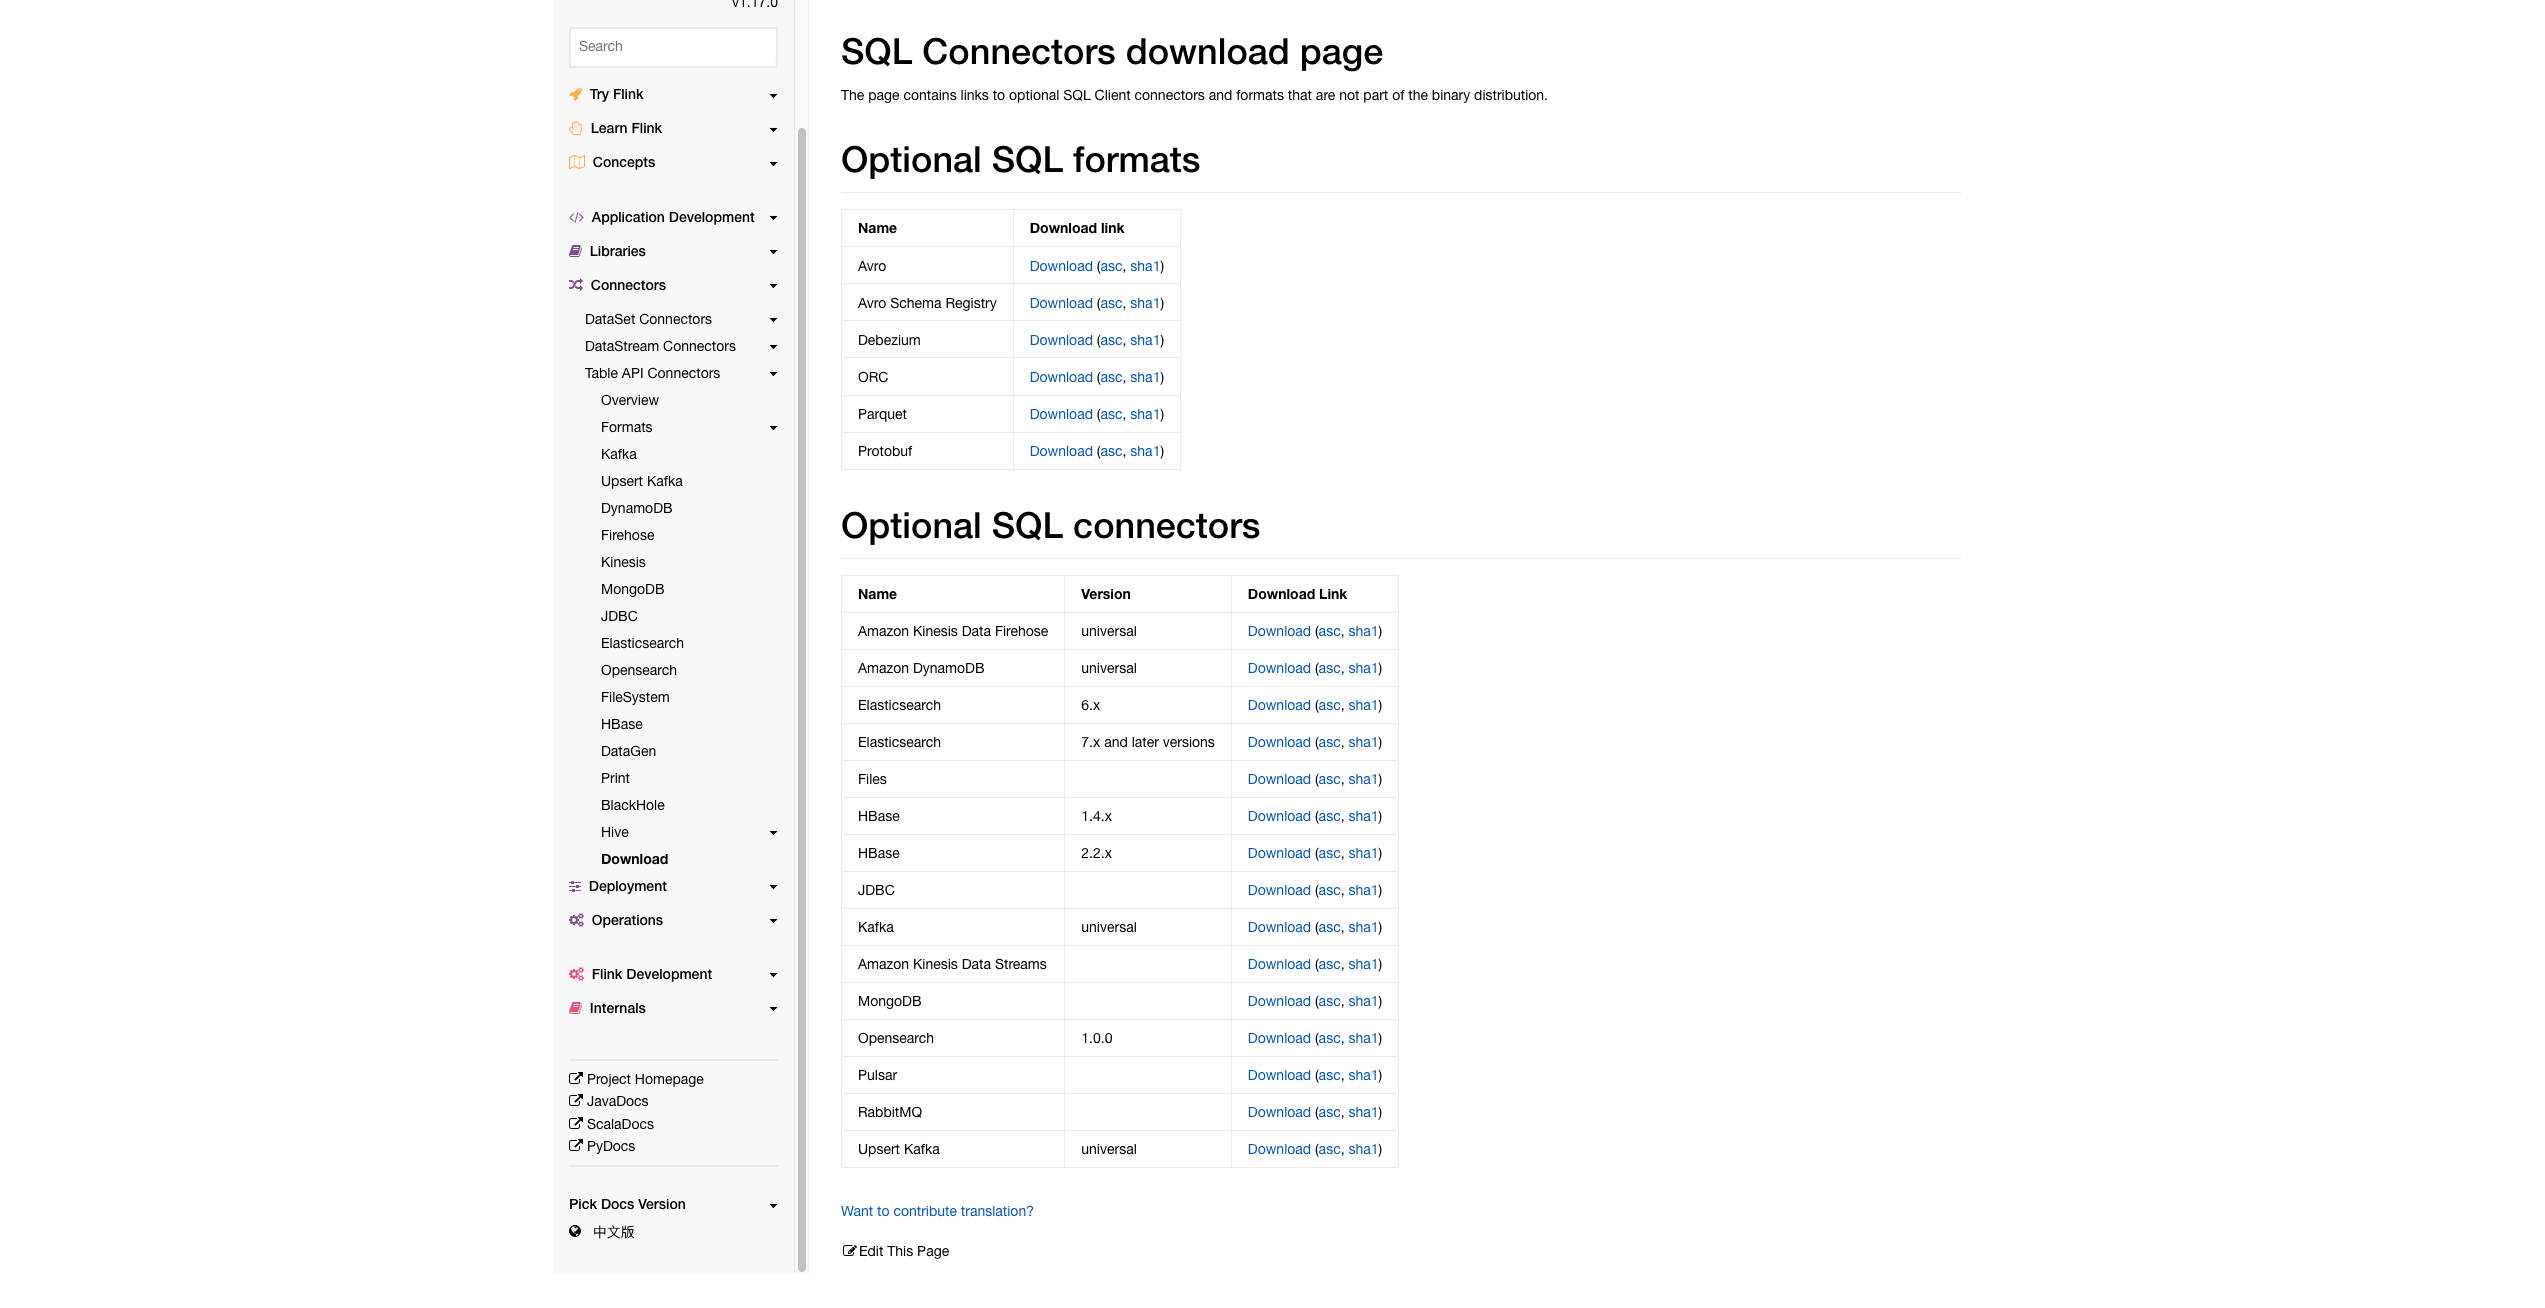The image size is (2545, 1308).
Task: Download the Avro Schema Registry format
Action: click(1061, 303)
